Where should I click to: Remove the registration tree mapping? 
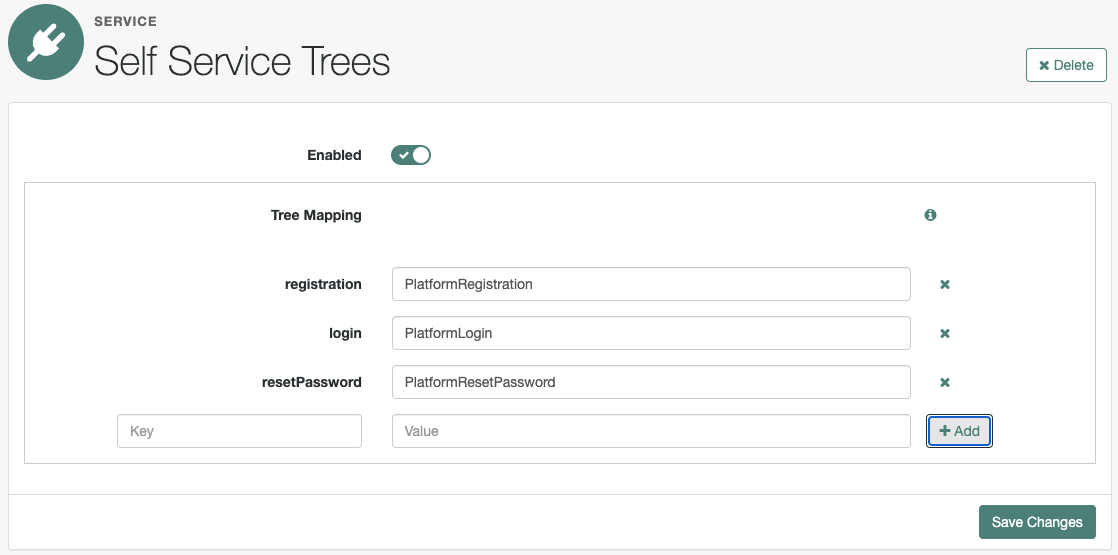click(x=944, y=285)
